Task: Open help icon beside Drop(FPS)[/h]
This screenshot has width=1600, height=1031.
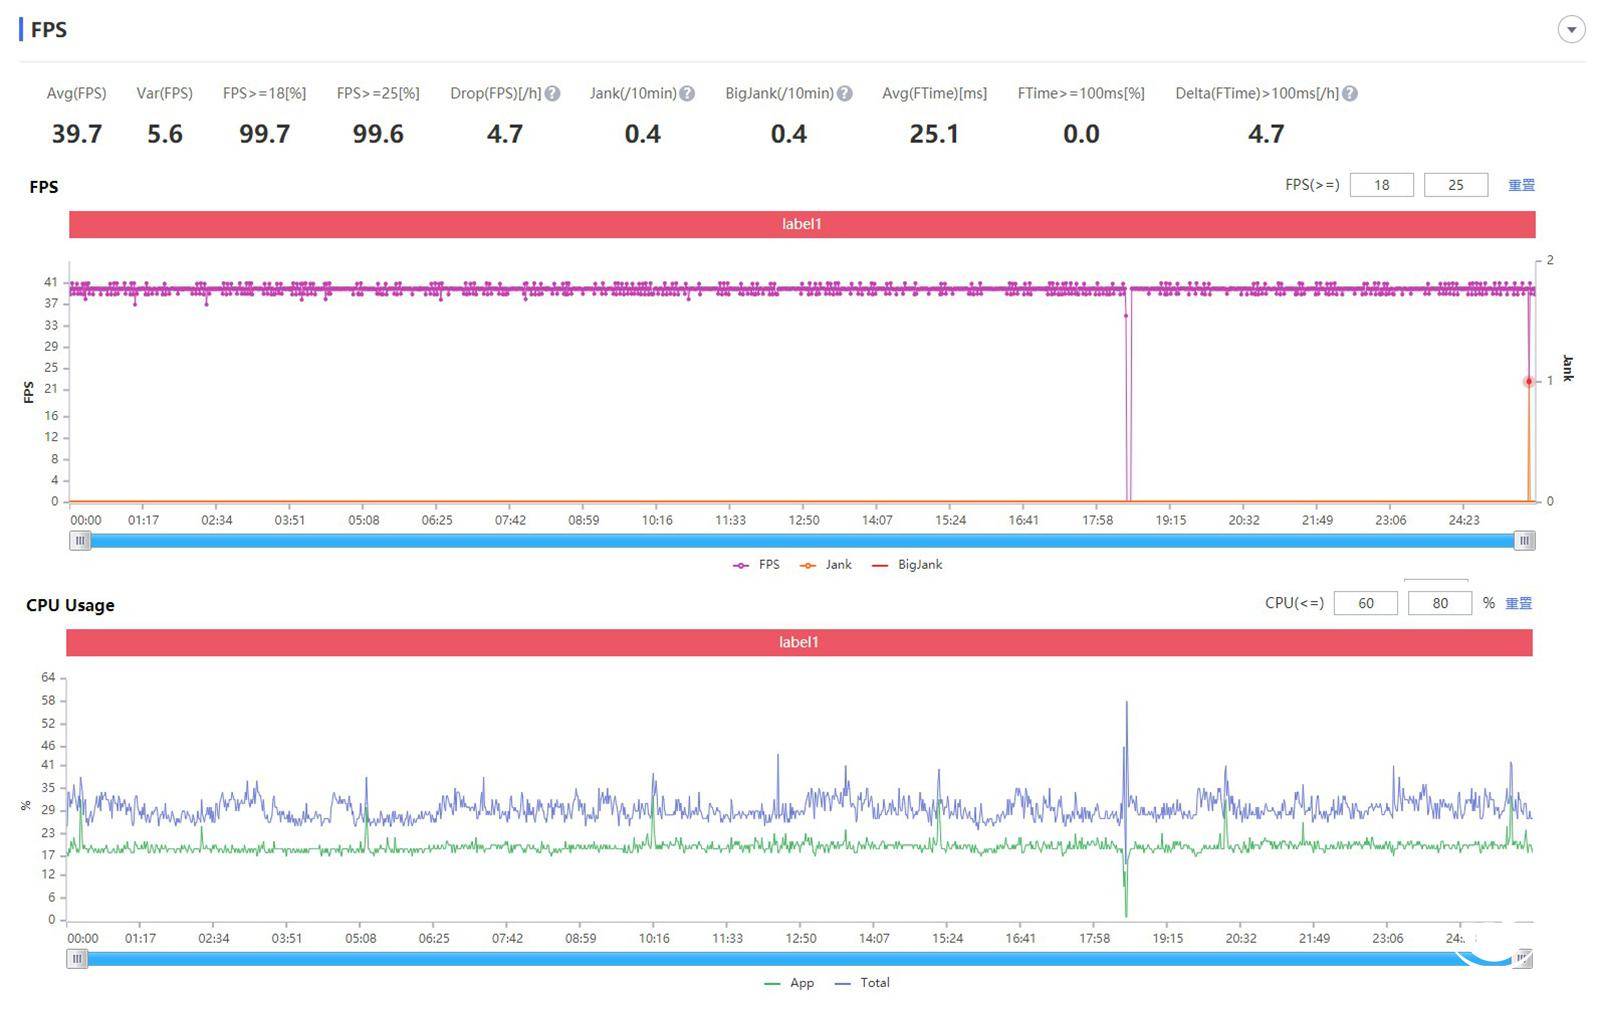Action: (x=552, y=94)
